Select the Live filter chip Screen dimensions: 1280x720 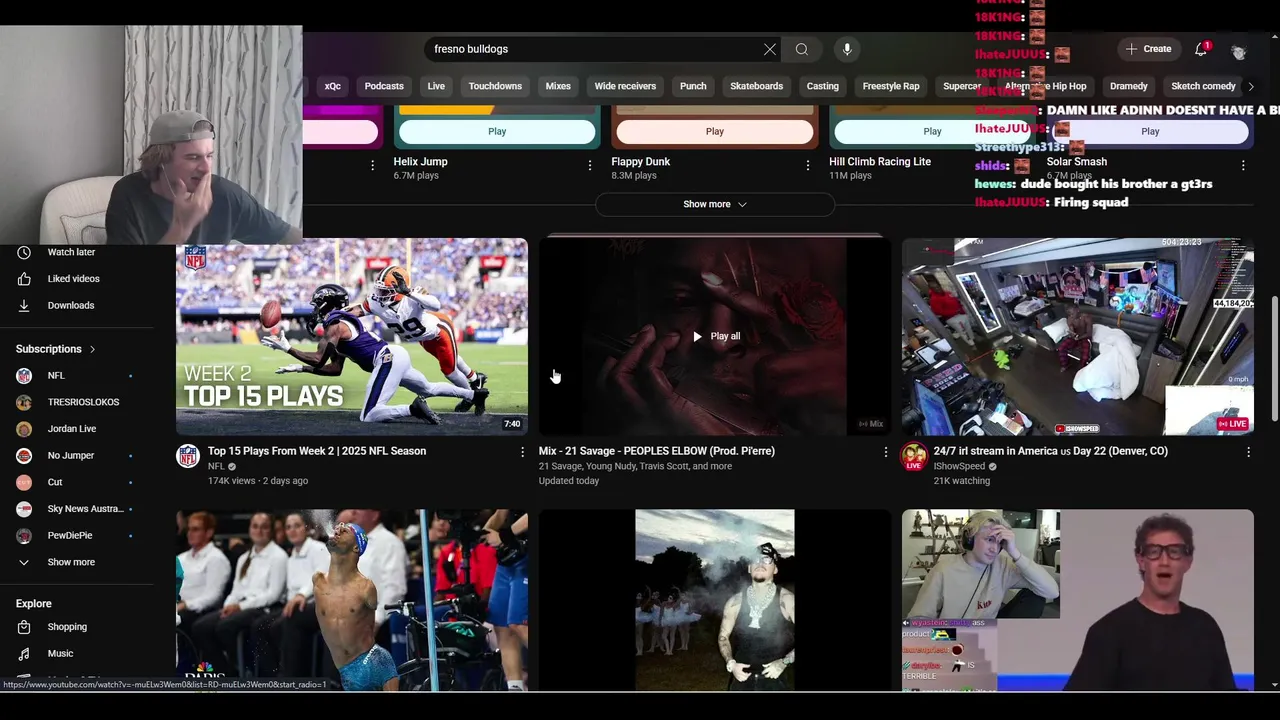[436, 86]
